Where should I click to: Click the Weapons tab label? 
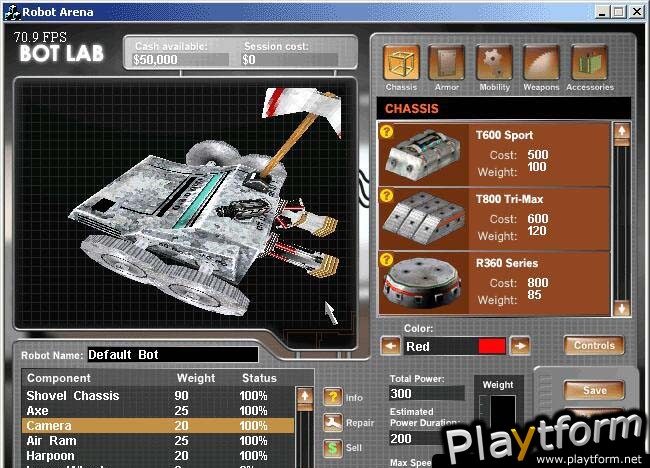coord(541,87)
